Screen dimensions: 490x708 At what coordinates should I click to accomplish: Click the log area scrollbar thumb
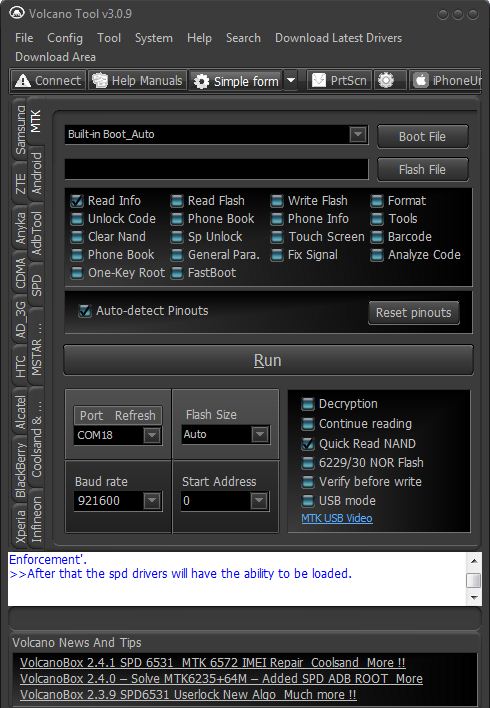pyautogui.click(x=473, y=580)
